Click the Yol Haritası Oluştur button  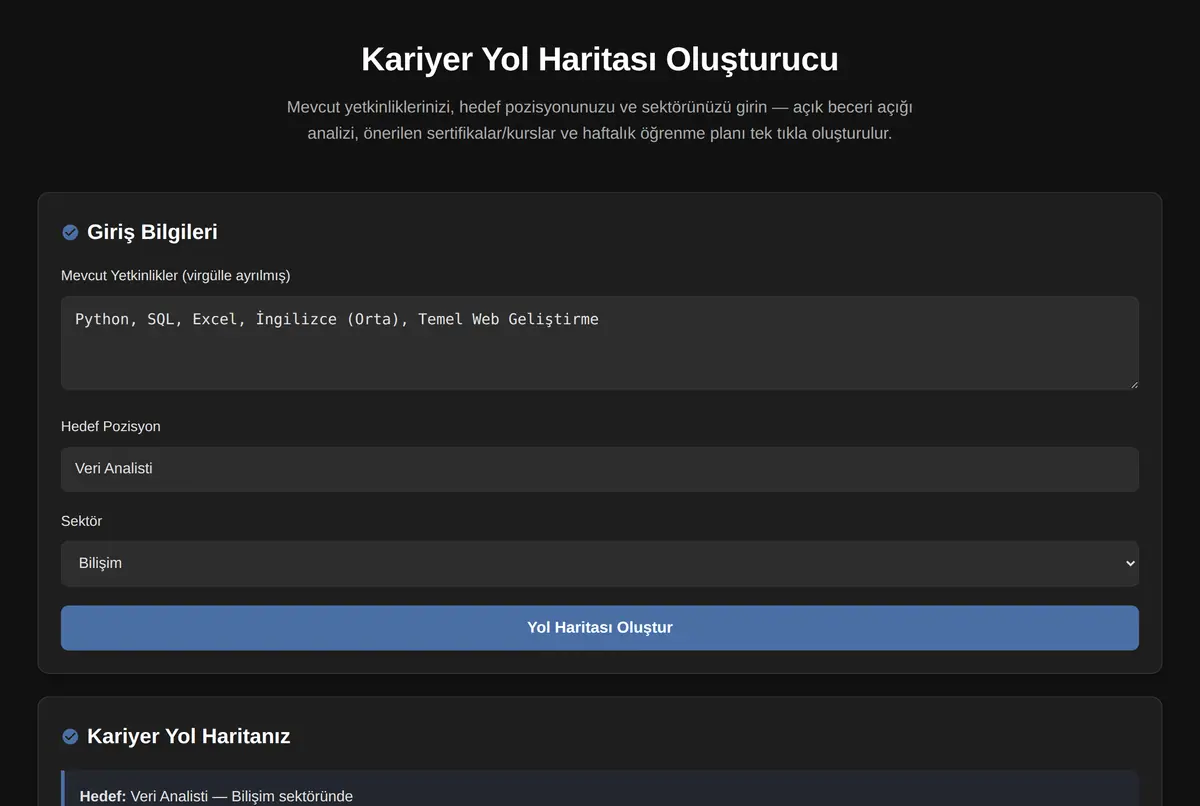[600, 628]
